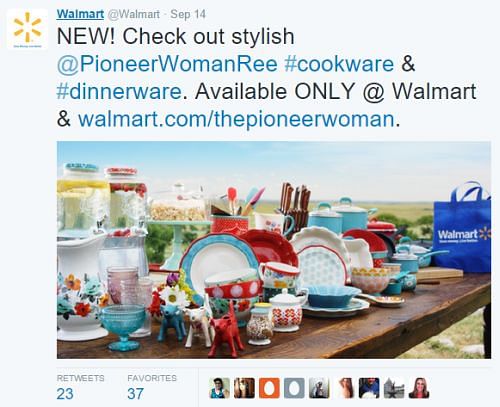
Task: Open the Sep 14 timestamp permalink
Action: 188,14
